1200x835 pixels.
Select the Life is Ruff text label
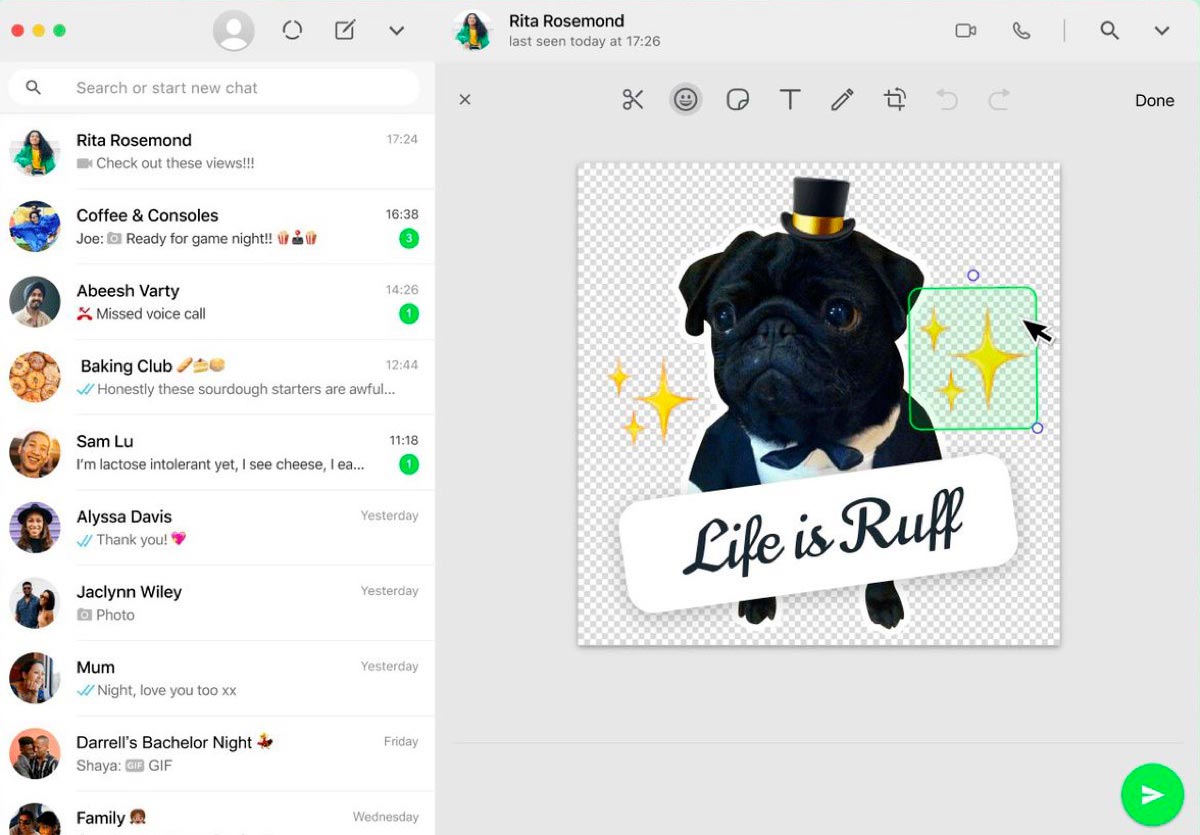pos(819,534)
